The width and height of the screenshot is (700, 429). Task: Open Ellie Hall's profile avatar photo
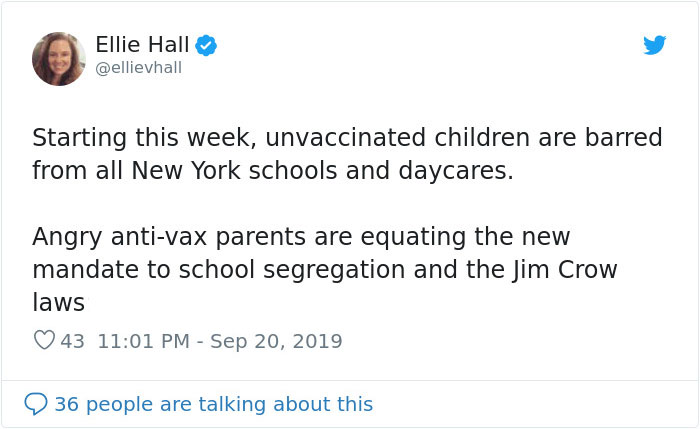point(59,58)
